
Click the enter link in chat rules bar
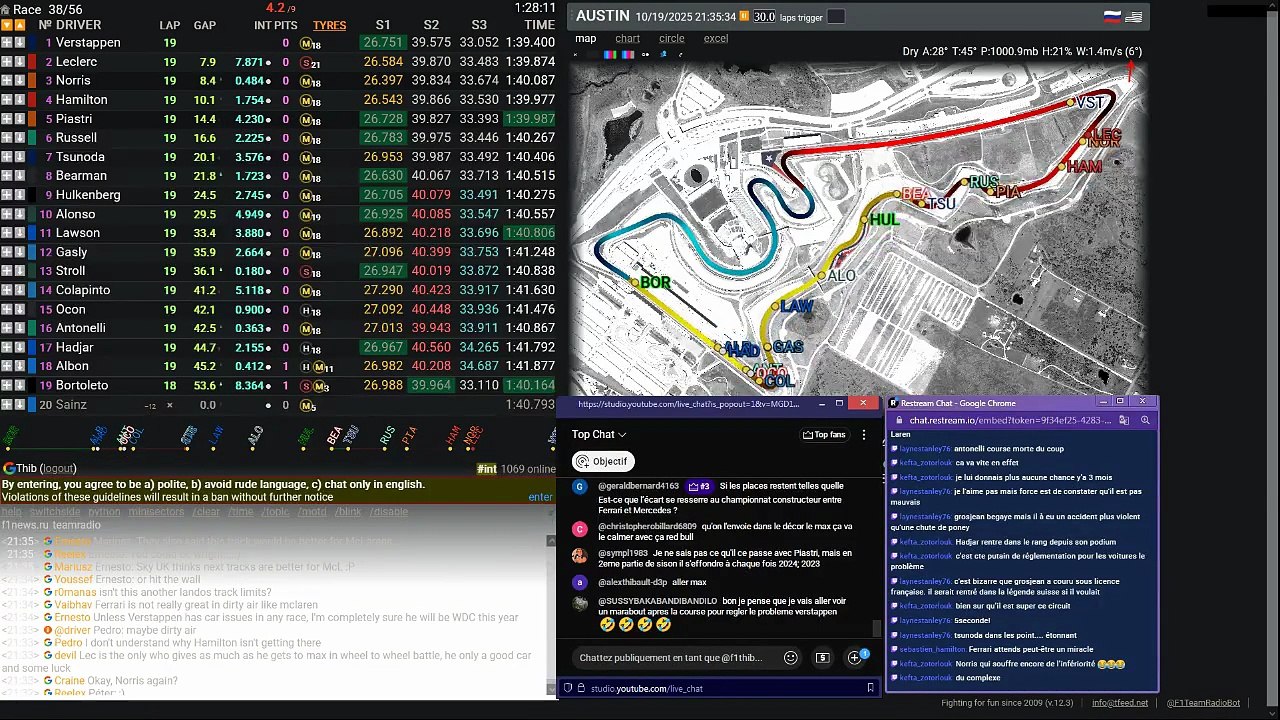[x=540, y=497]
